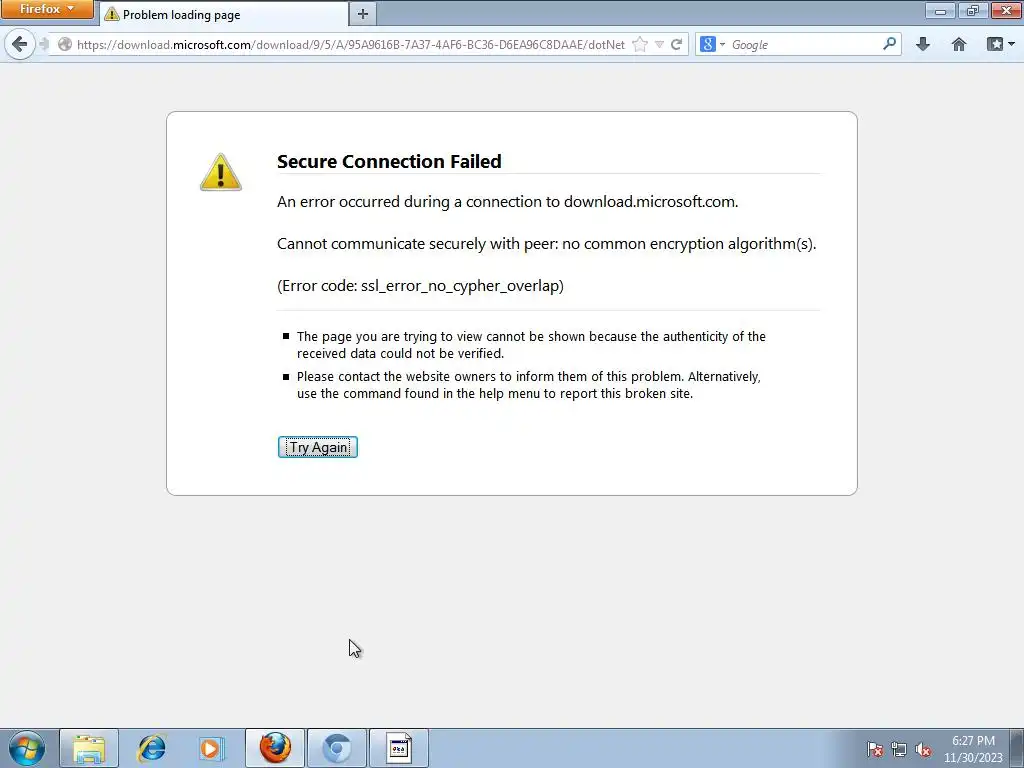Open the clock showing 6:27 PM
Viewport: 1024px width, 768px height.
tap(973, 749)
